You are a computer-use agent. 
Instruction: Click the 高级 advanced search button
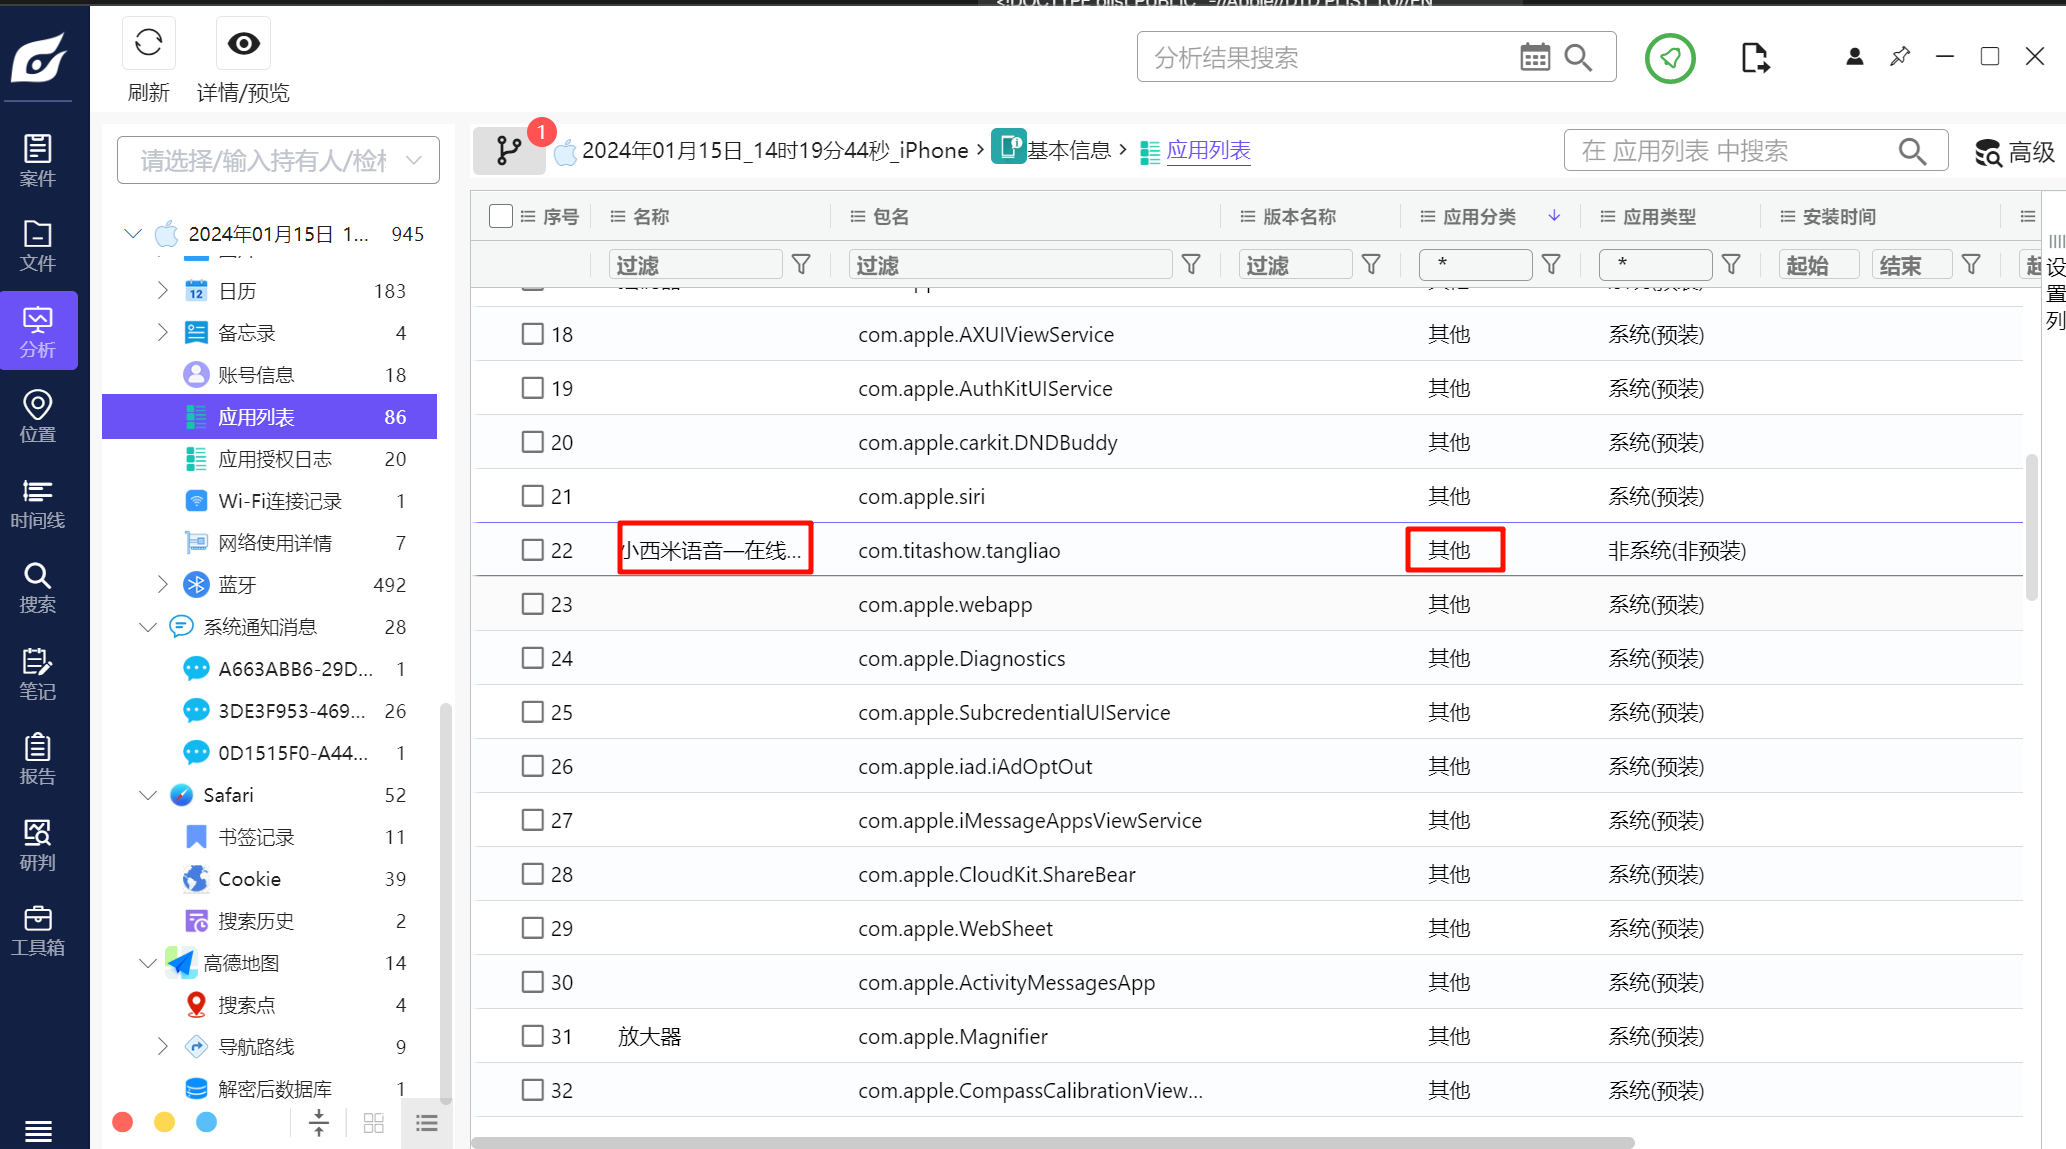2014,152
